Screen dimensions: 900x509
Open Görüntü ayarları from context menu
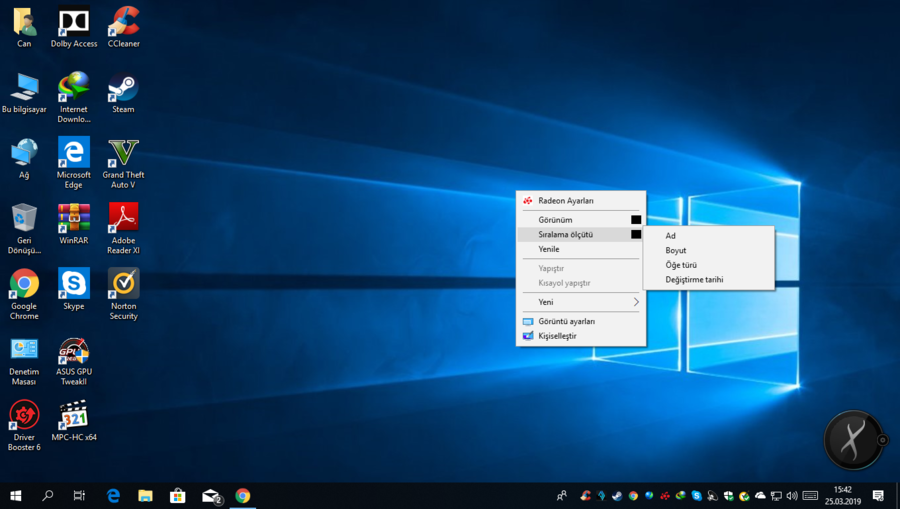coord(566,321)
